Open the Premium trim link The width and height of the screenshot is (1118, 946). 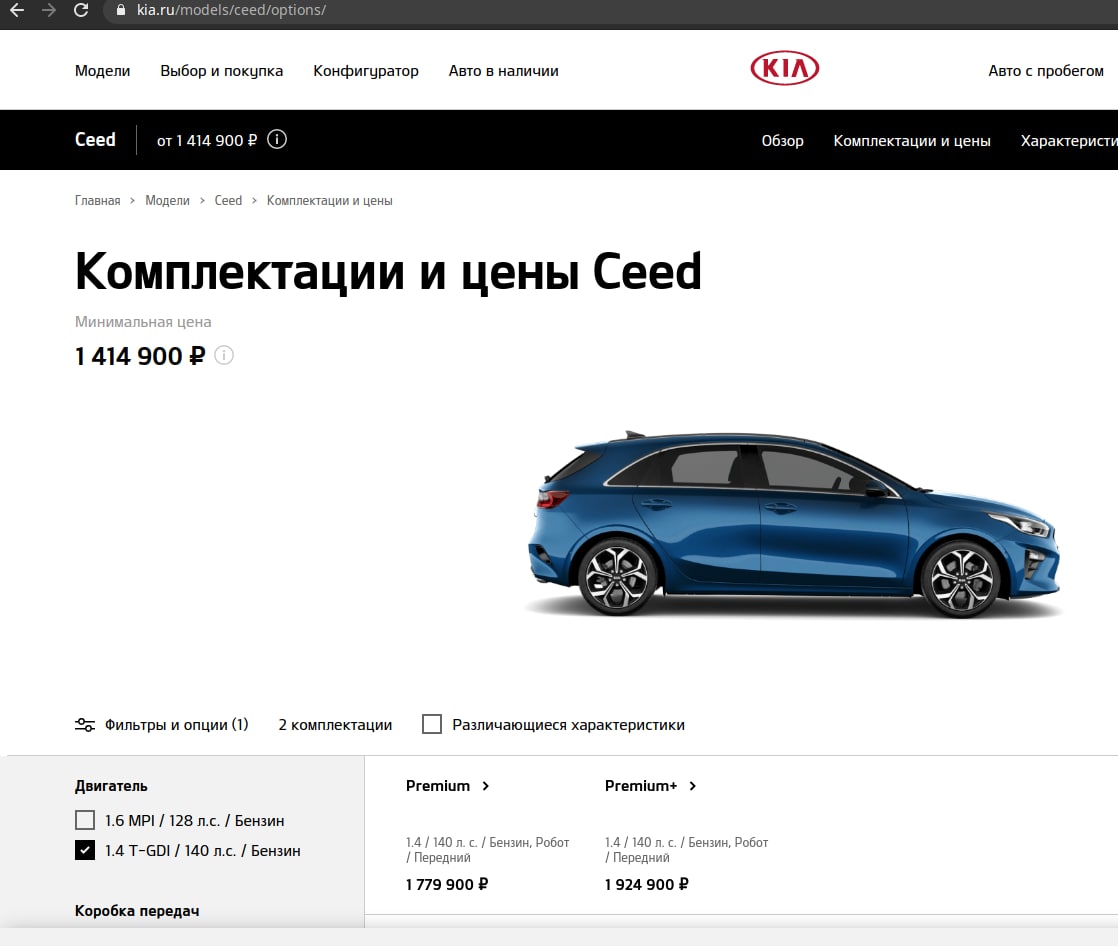click(438, 786)
